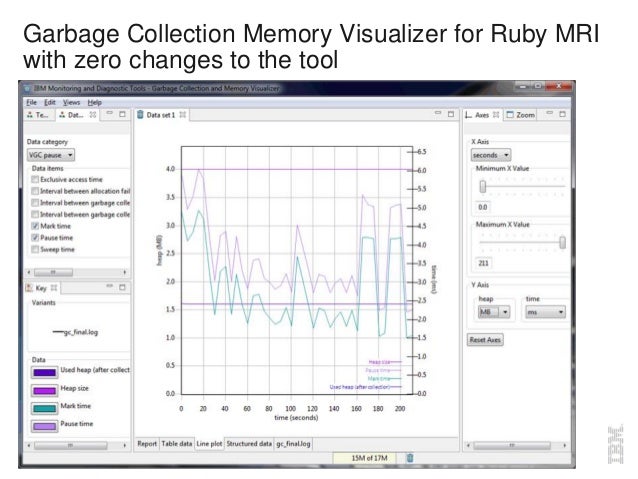Viewport: 638px width, 479px height.
Task: Click the Mark time color swatch
Action: (44, 409)
